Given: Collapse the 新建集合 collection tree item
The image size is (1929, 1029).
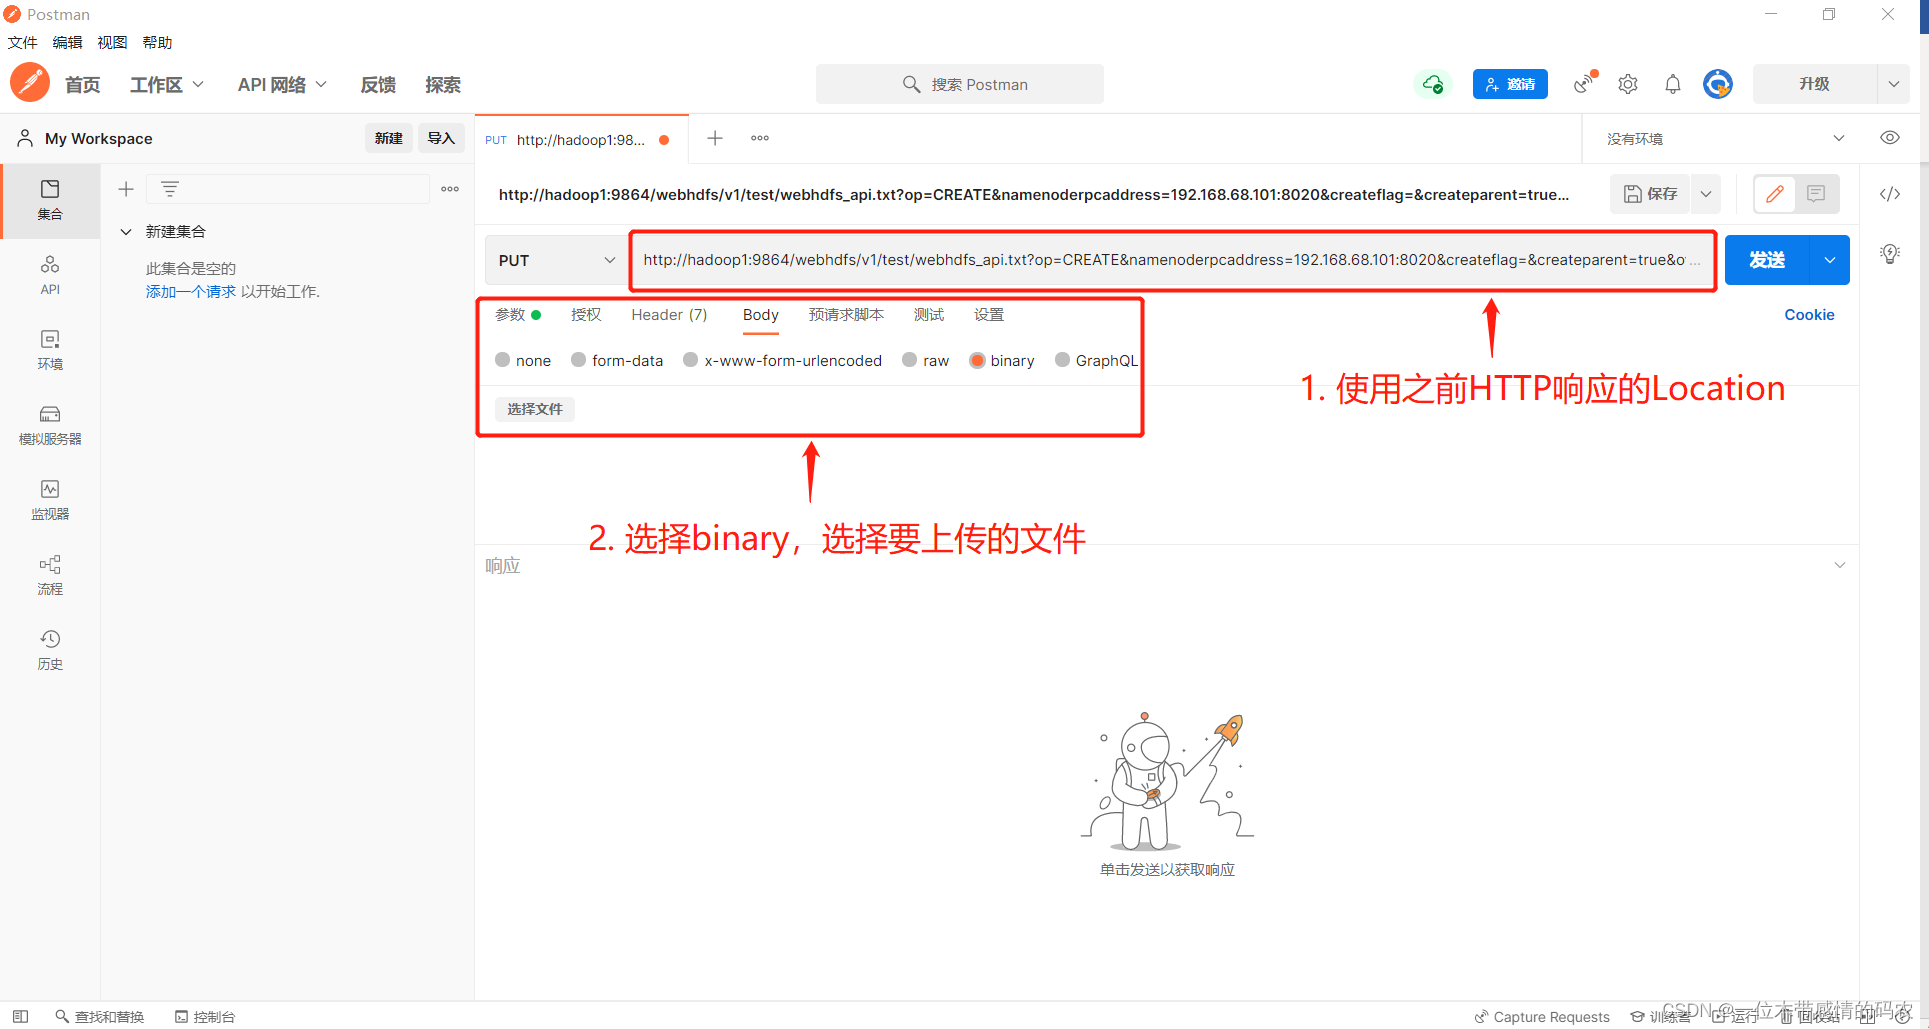Looking at the screenshot, I should point(126,232).
